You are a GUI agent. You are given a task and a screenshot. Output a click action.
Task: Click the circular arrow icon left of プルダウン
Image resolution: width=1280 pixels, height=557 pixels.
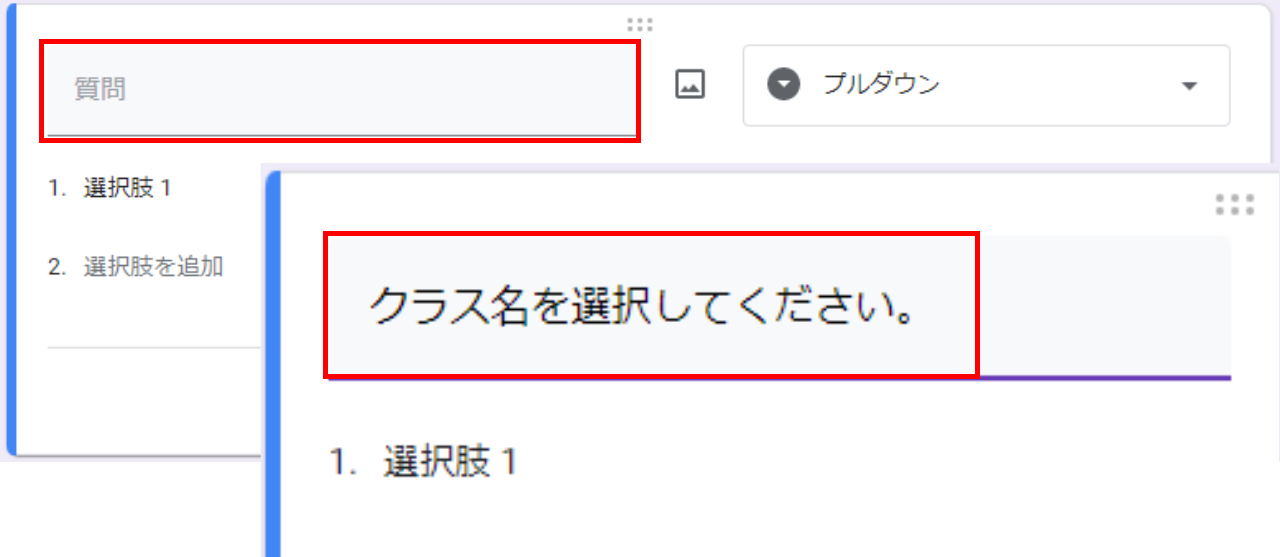pos(784,85)
